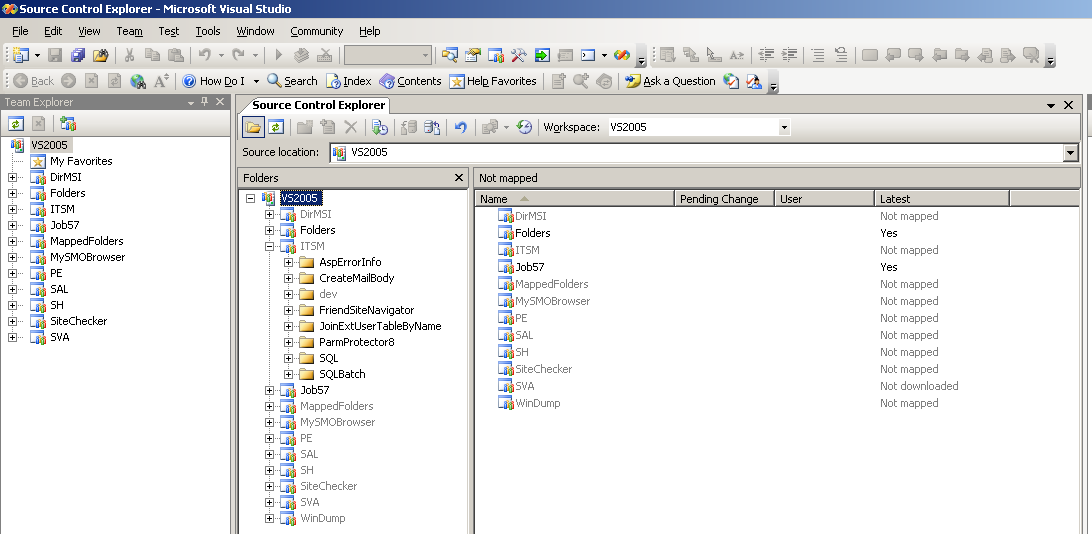Collapse the ITSM node in Folders tree
The width and height of the screenshot is (1092, 534).
pos(270,246)
